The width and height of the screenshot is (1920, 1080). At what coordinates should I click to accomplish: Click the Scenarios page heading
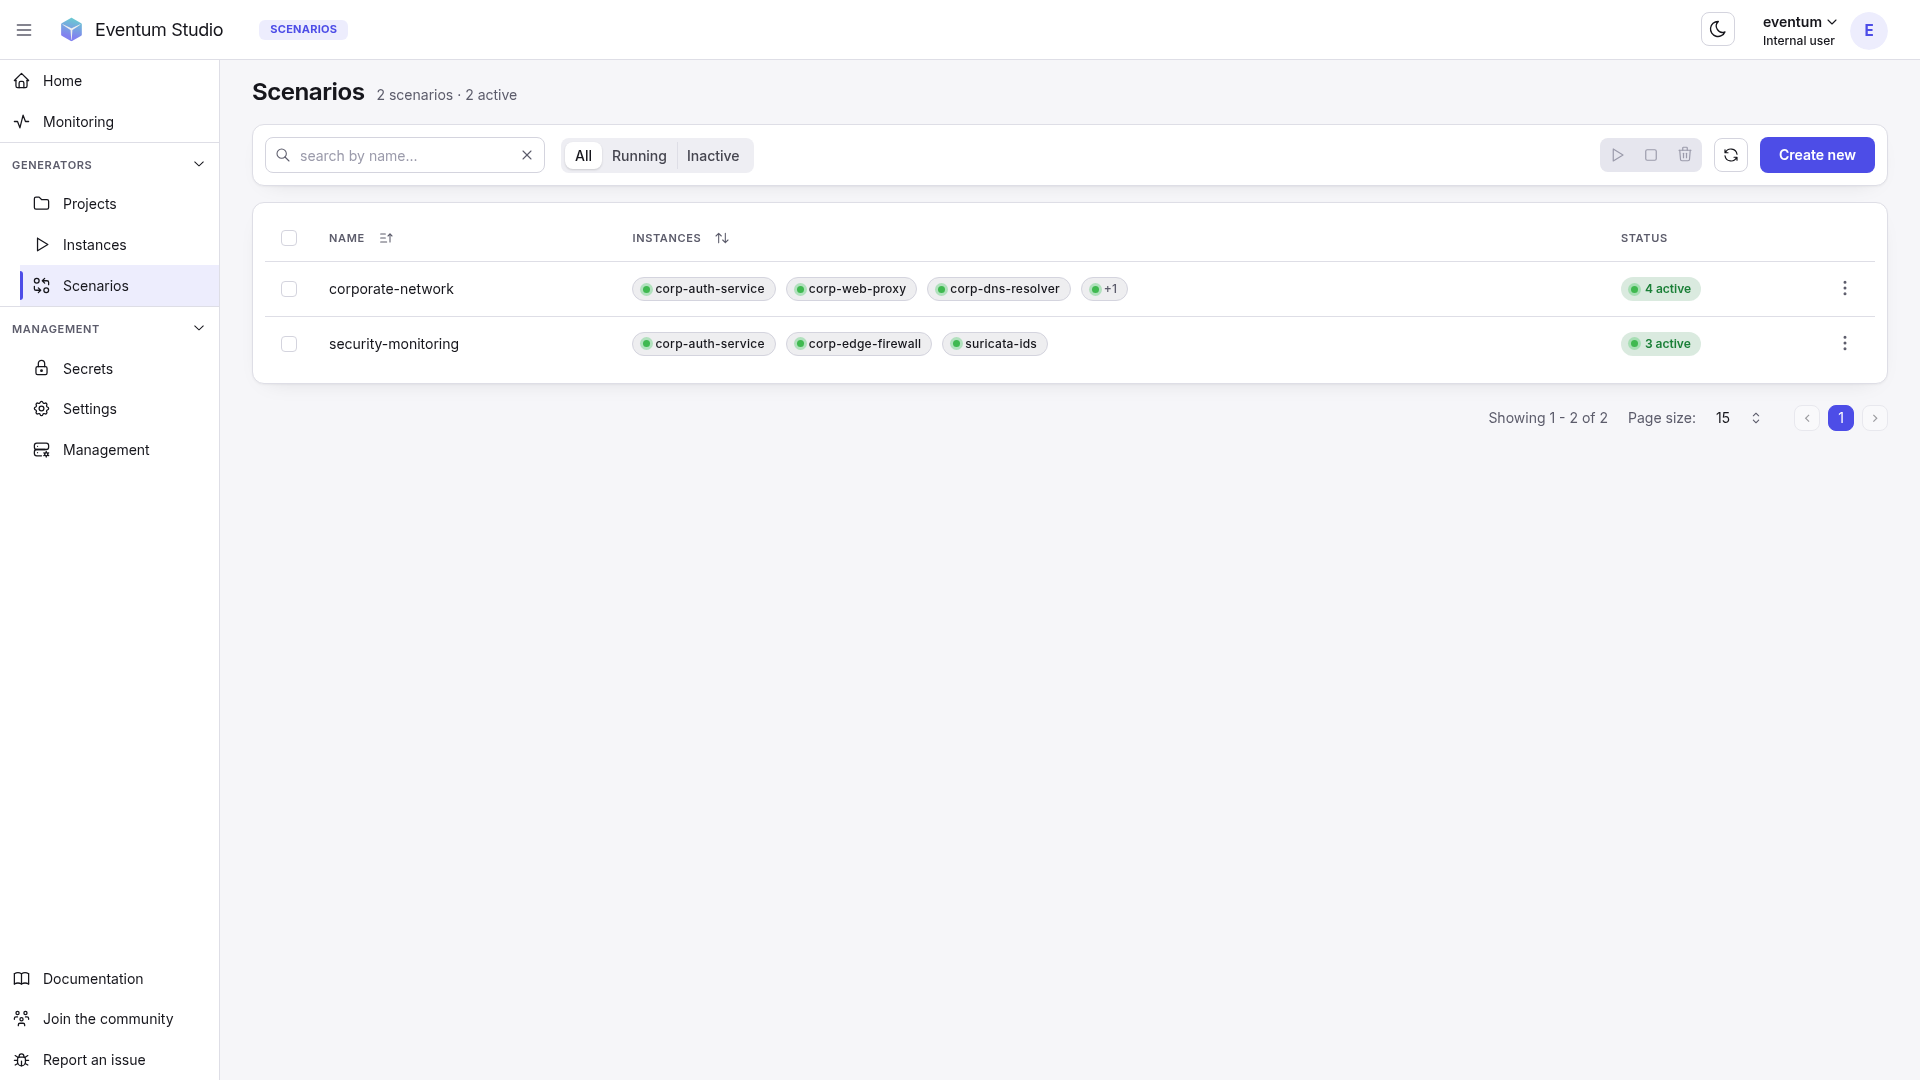click(x=308, y=92)
